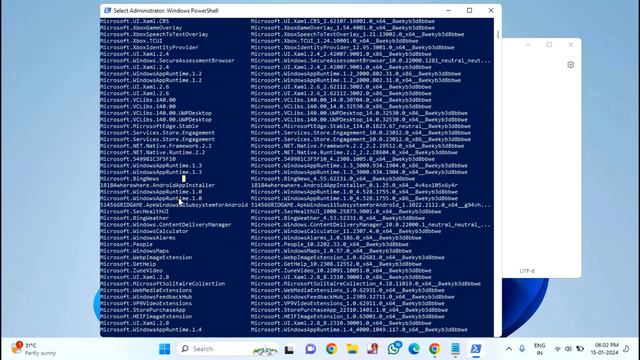Open Task View from the taskbar
This screenshot has width=640, height=360.
289,349
